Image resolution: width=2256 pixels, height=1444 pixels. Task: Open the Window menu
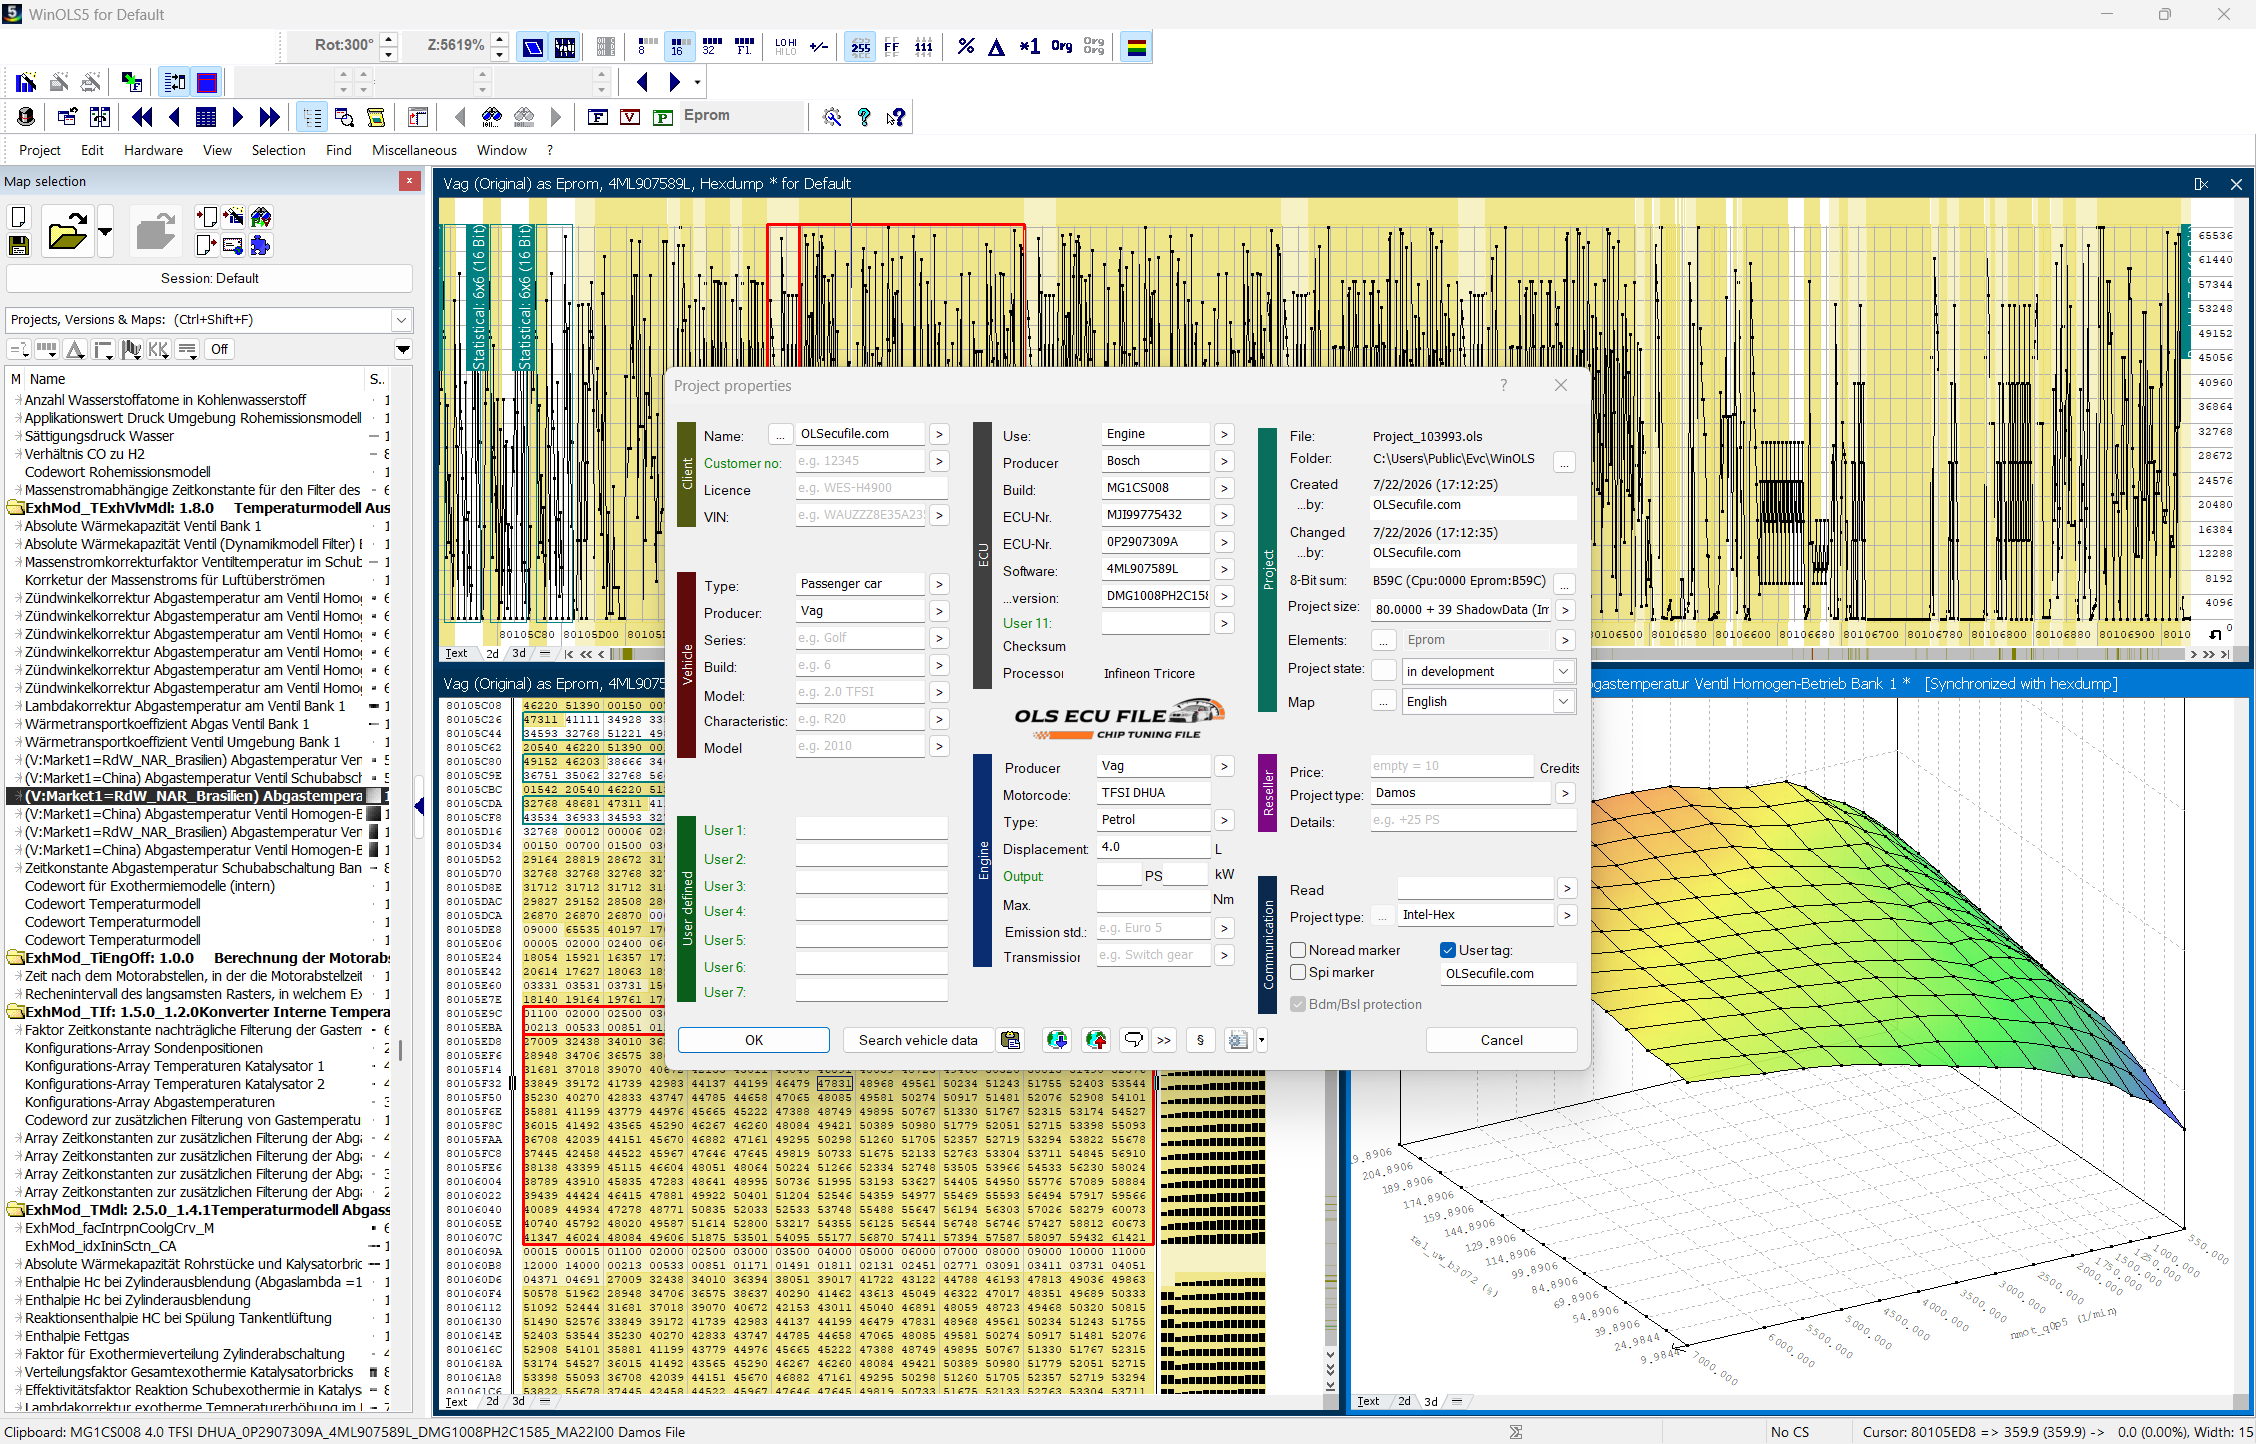click(x=501, y=150)
